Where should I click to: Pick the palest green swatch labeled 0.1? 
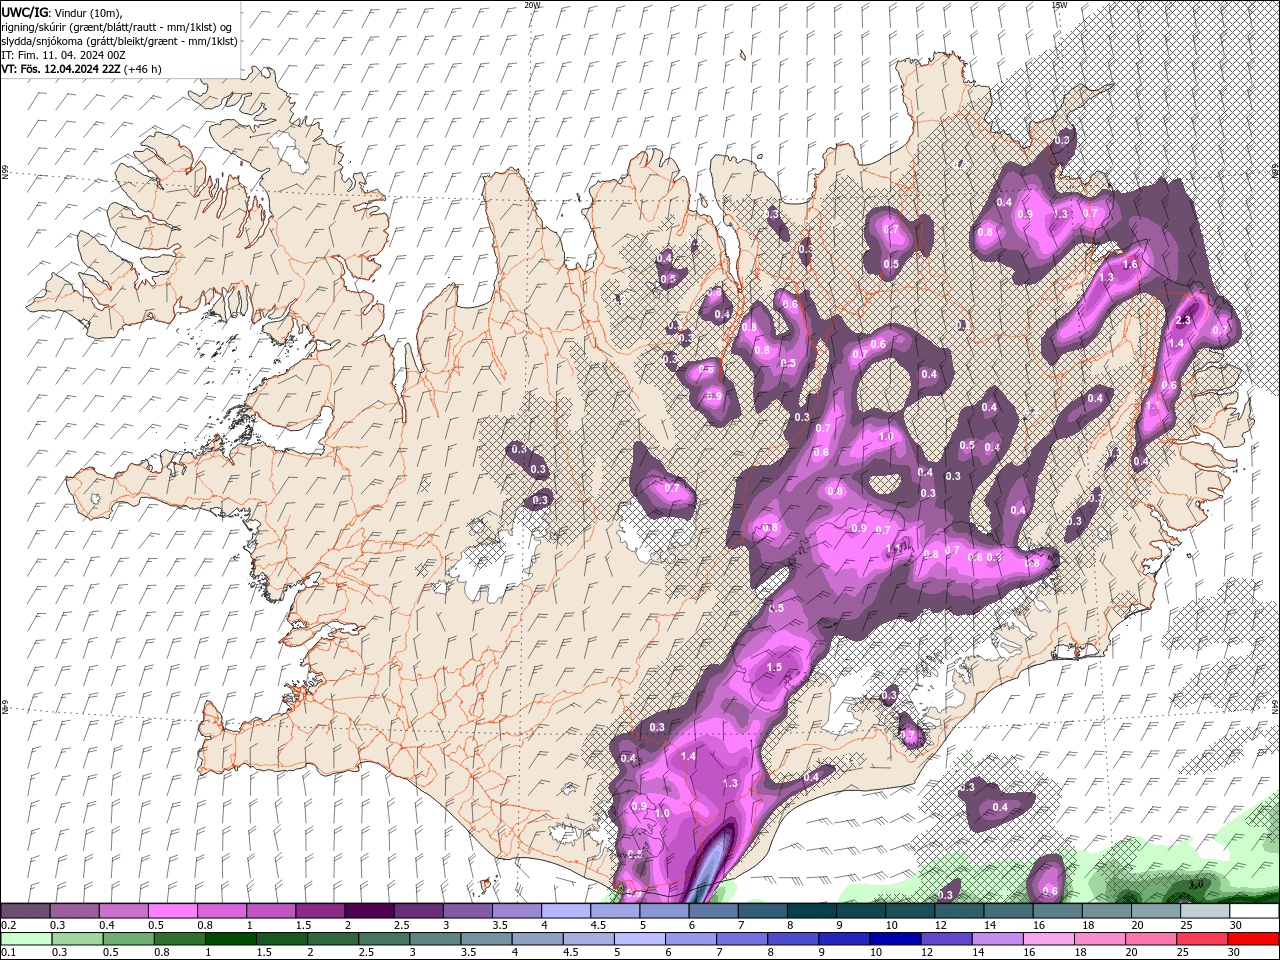point(26,939)
